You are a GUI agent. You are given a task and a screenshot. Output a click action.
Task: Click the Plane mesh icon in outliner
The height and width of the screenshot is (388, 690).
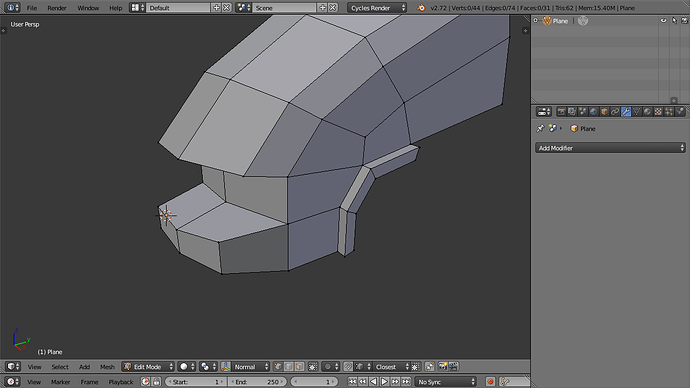(547, 21)
